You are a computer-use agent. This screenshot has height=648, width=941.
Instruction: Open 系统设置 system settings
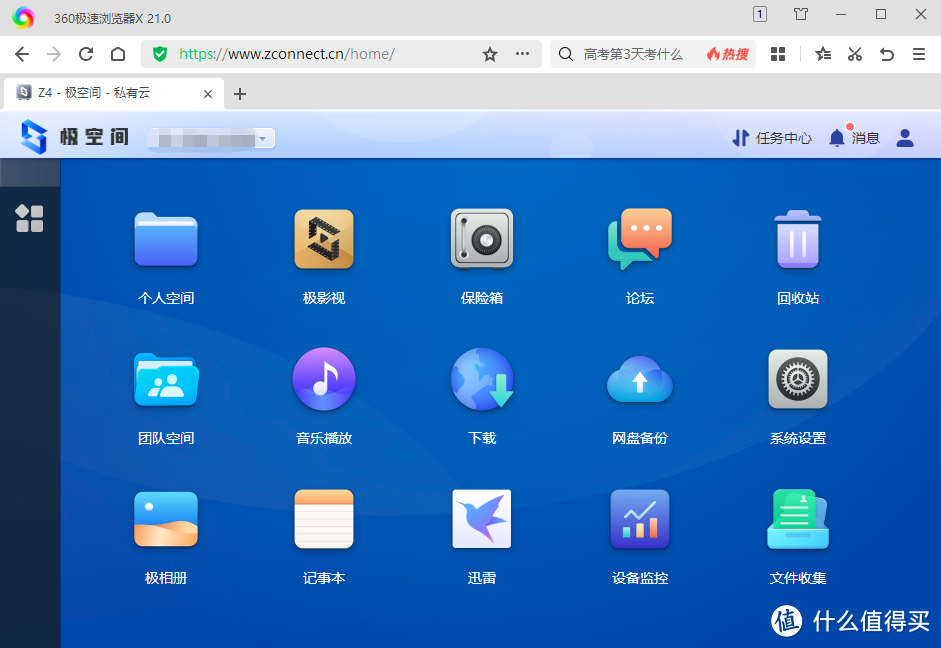pos(798,380)
